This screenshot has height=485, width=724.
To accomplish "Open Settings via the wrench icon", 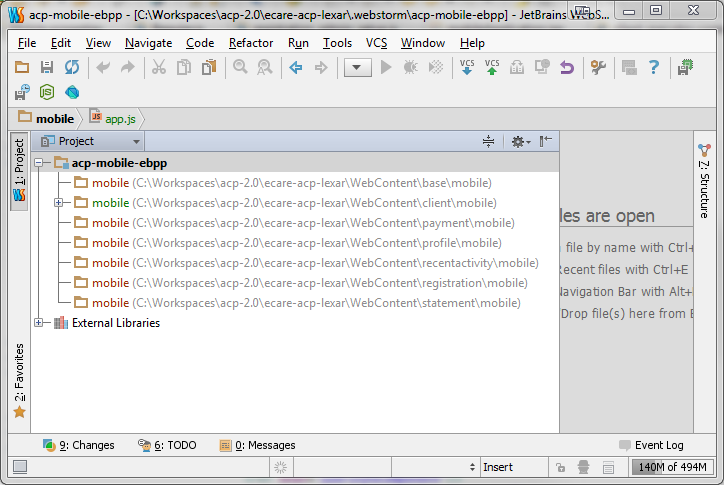I will coord(598,67).
